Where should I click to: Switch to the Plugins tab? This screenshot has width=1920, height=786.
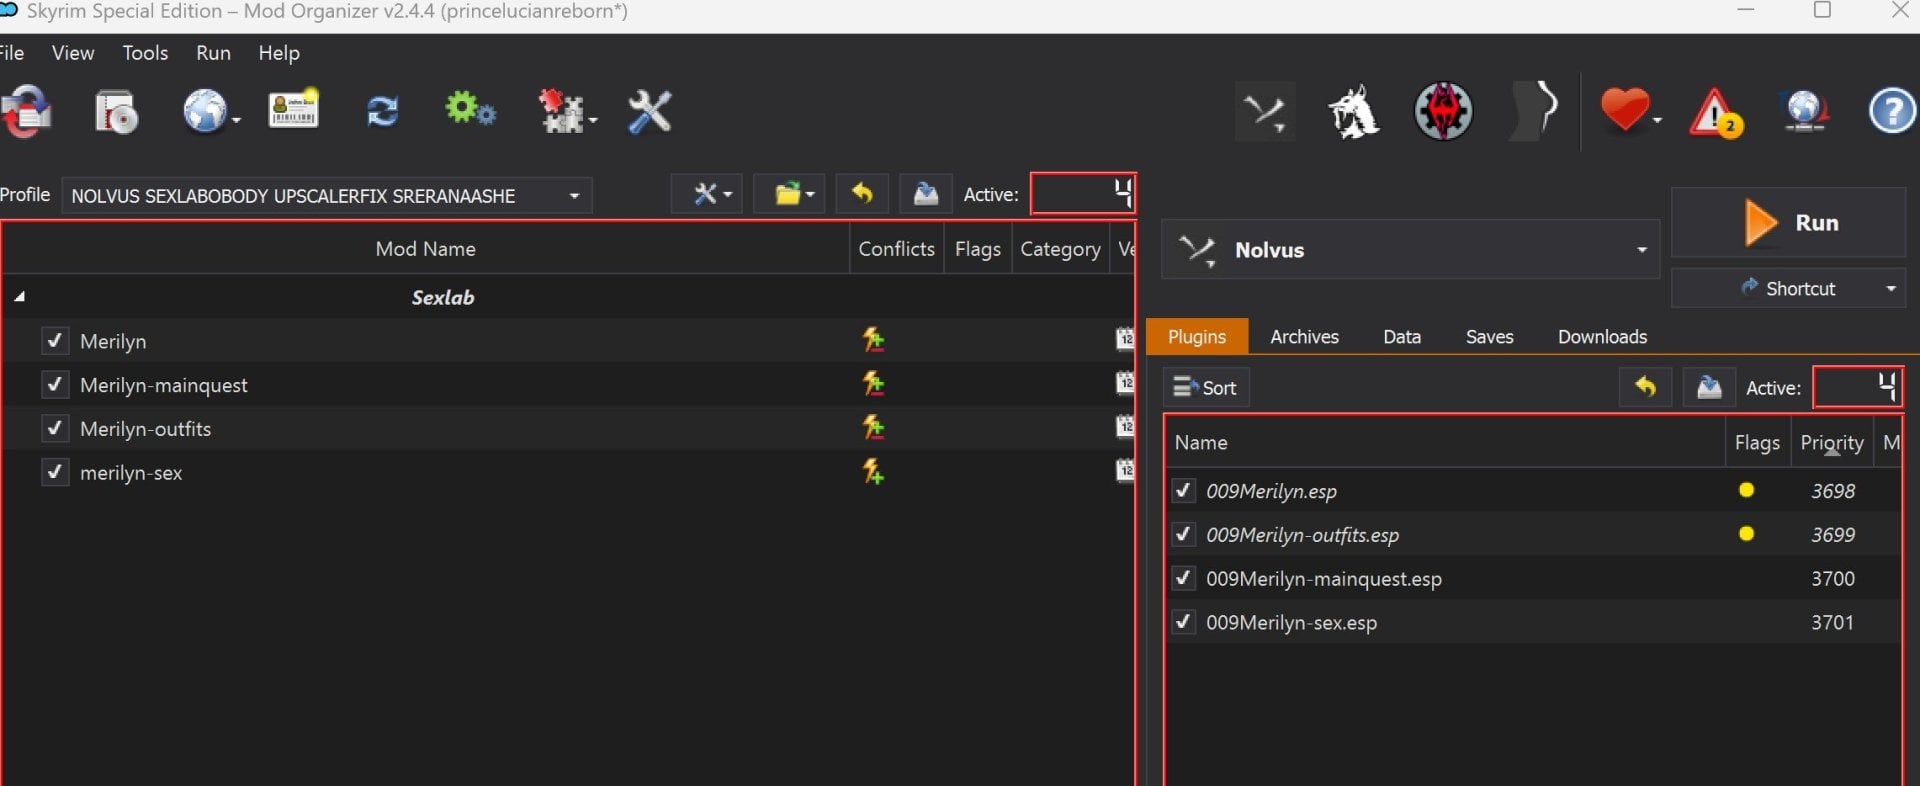(x=1197, y=337)
